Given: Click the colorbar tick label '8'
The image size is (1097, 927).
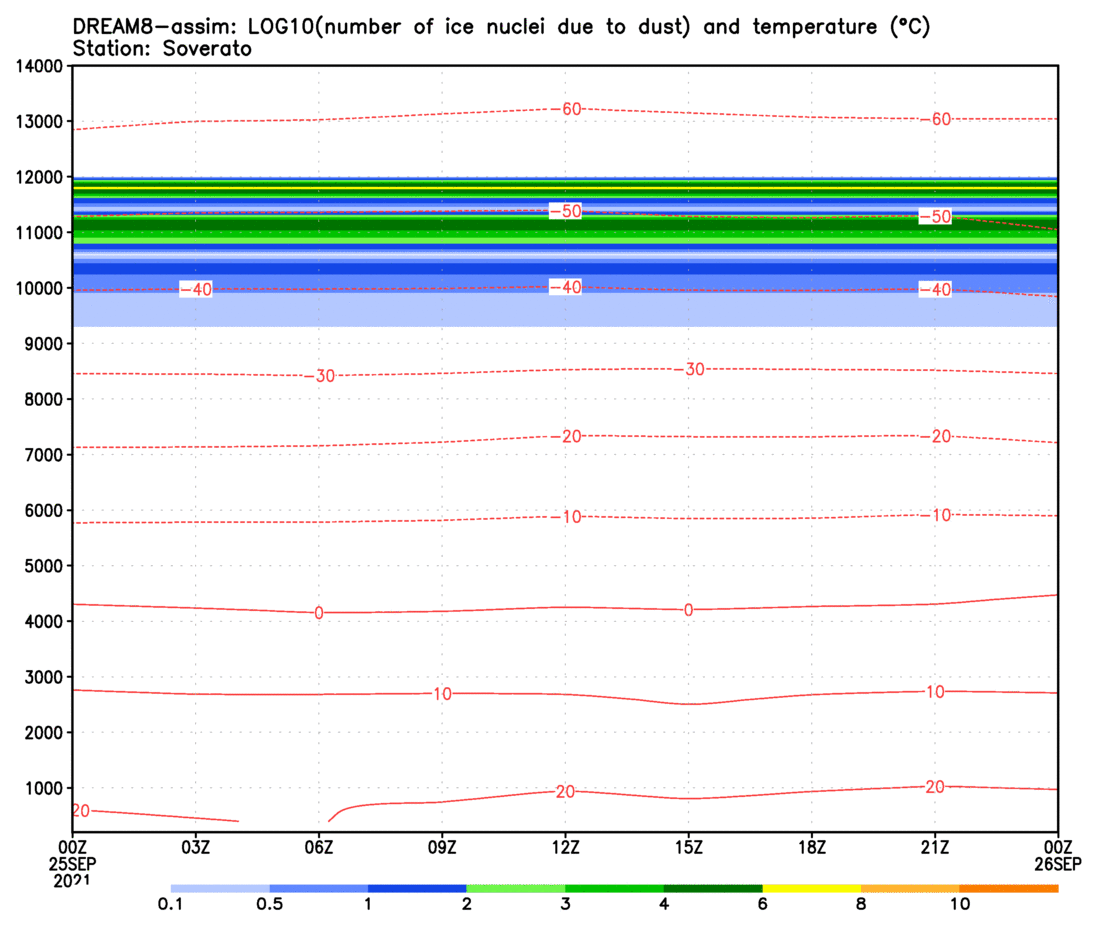Looking at the screenshot, I should (861, 905).
